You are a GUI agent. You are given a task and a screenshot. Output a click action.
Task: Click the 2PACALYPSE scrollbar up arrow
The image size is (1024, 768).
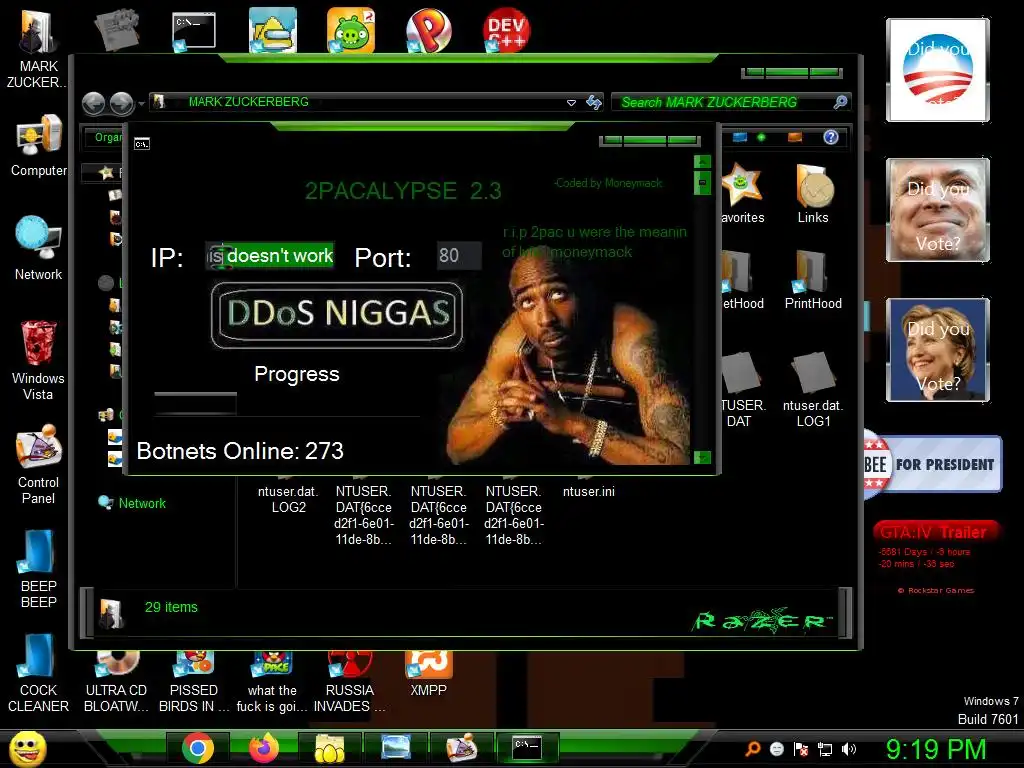tap(702, 161)
